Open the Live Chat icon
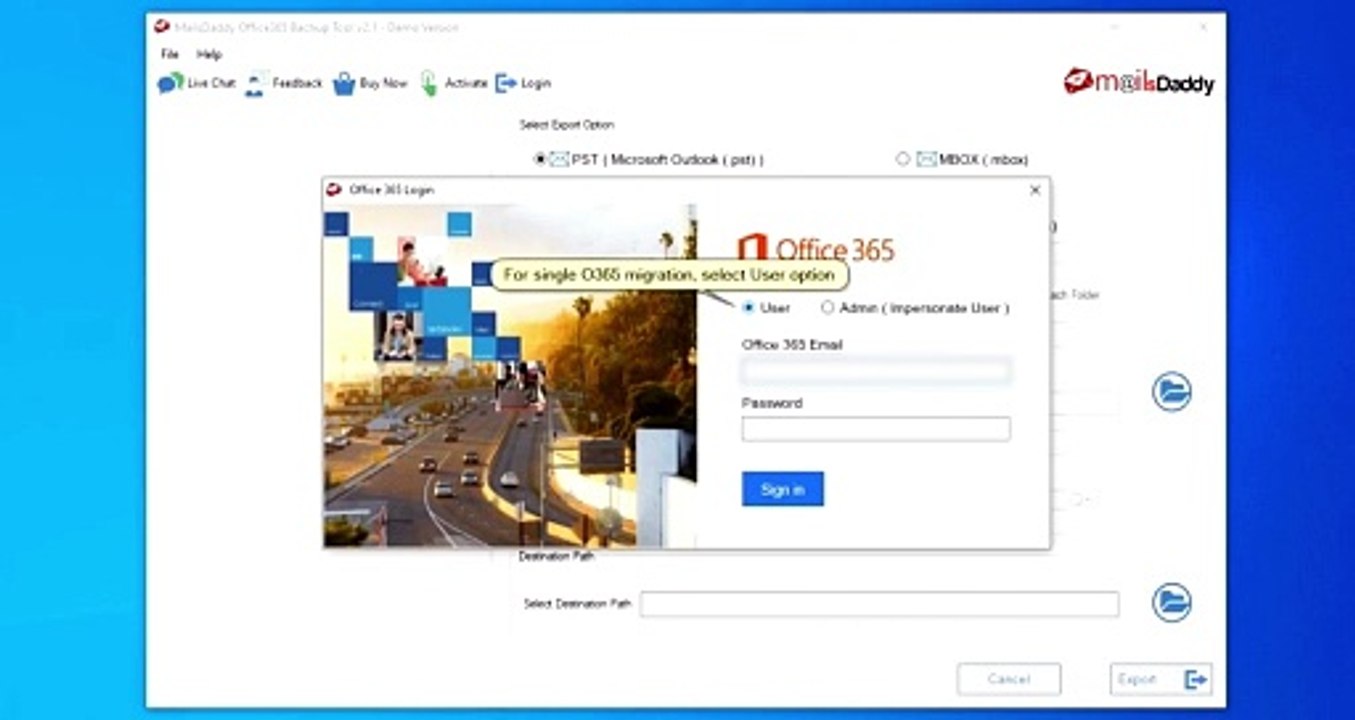The height and width of the screenshot is (720, 1355). tap(170, 83)
